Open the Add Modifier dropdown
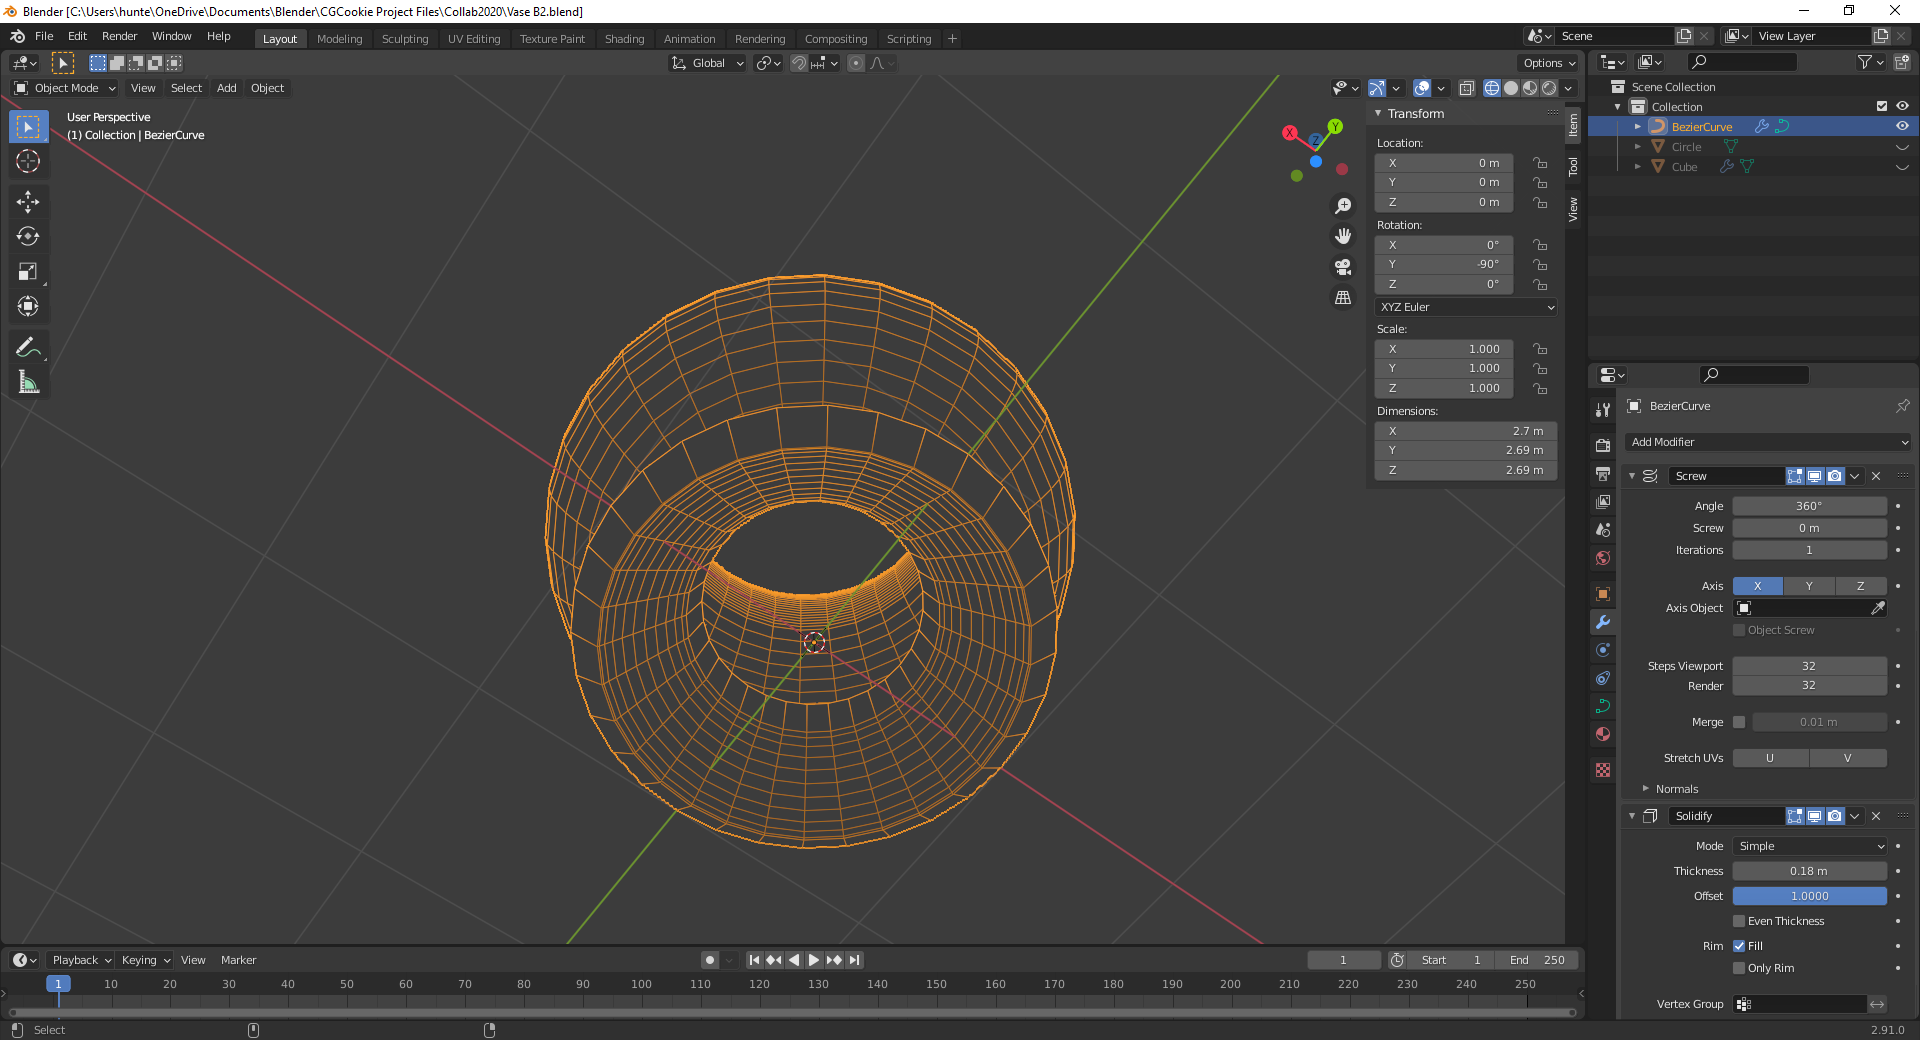This screenshot has width=1920, height=1040. point(1768,442)
